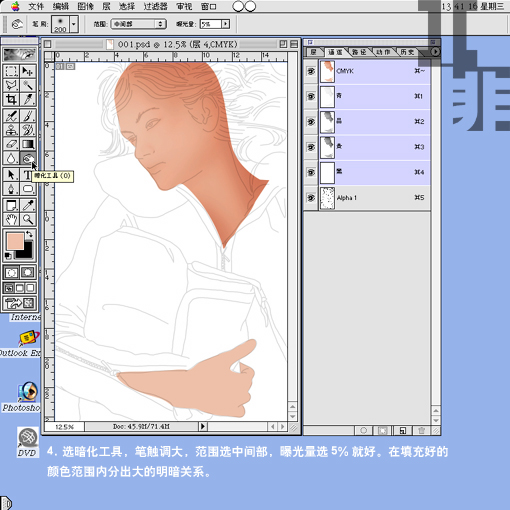Select the Gradient tool
This screenshot has width=510, height=510.
(x=28, y=144)
